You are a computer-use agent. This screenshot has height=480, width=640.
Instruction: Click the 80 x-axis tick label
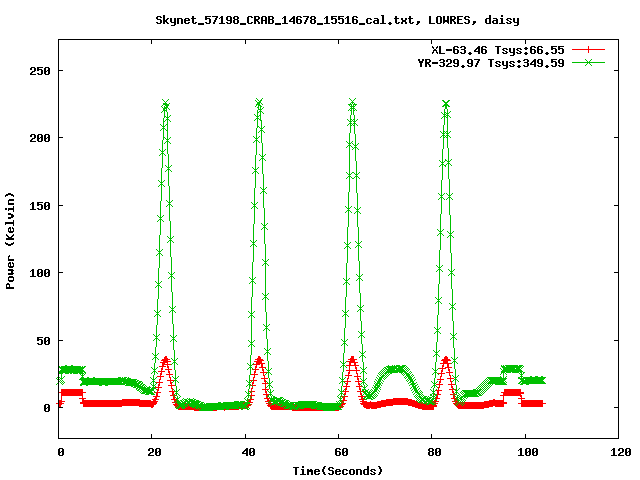(434, 452)
